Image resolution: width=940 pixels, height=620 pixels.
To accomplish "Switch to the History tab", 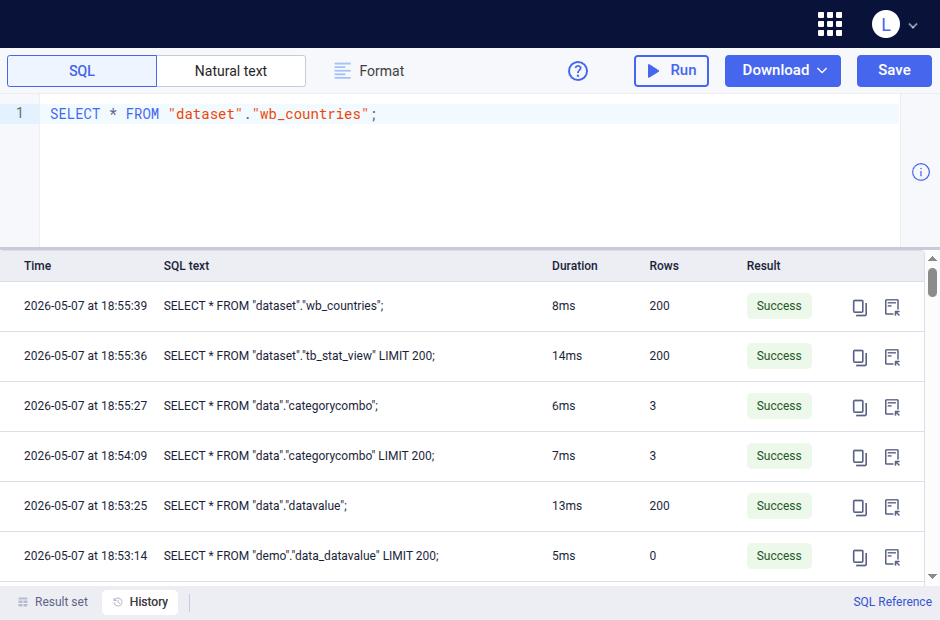I will (140, 602).
